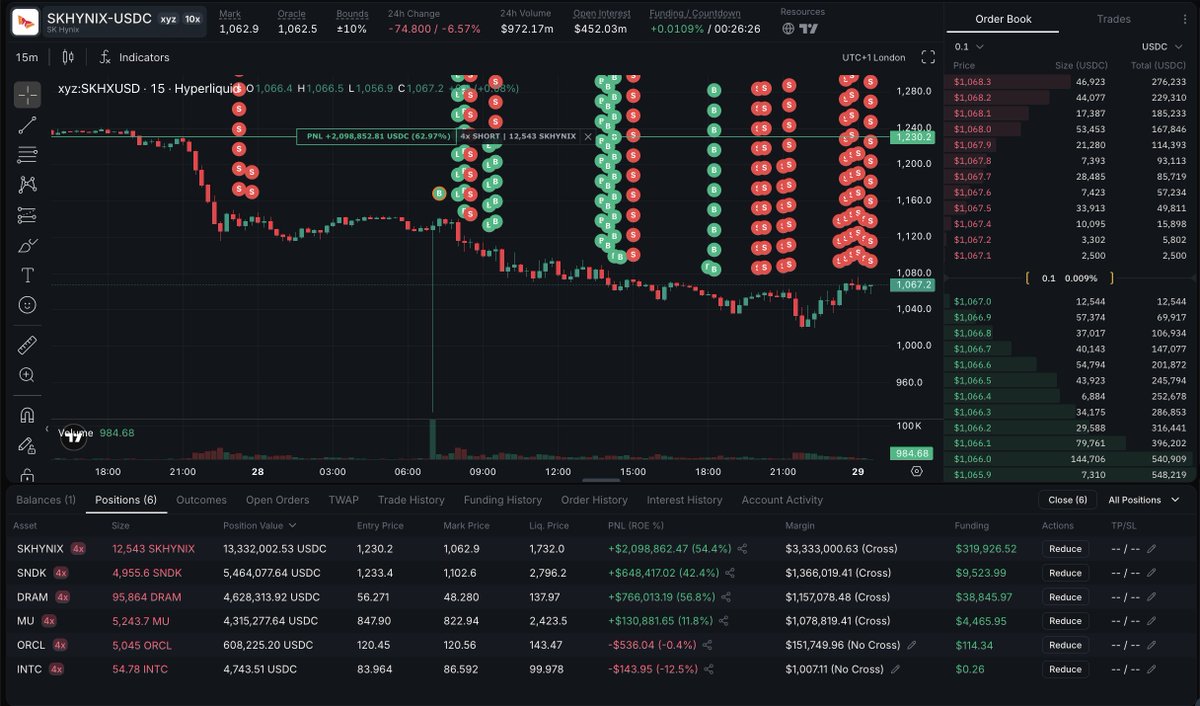
Task: Click the $1,068.3 ask price row
Action: pyautogui.click(x=1069, y=81)
